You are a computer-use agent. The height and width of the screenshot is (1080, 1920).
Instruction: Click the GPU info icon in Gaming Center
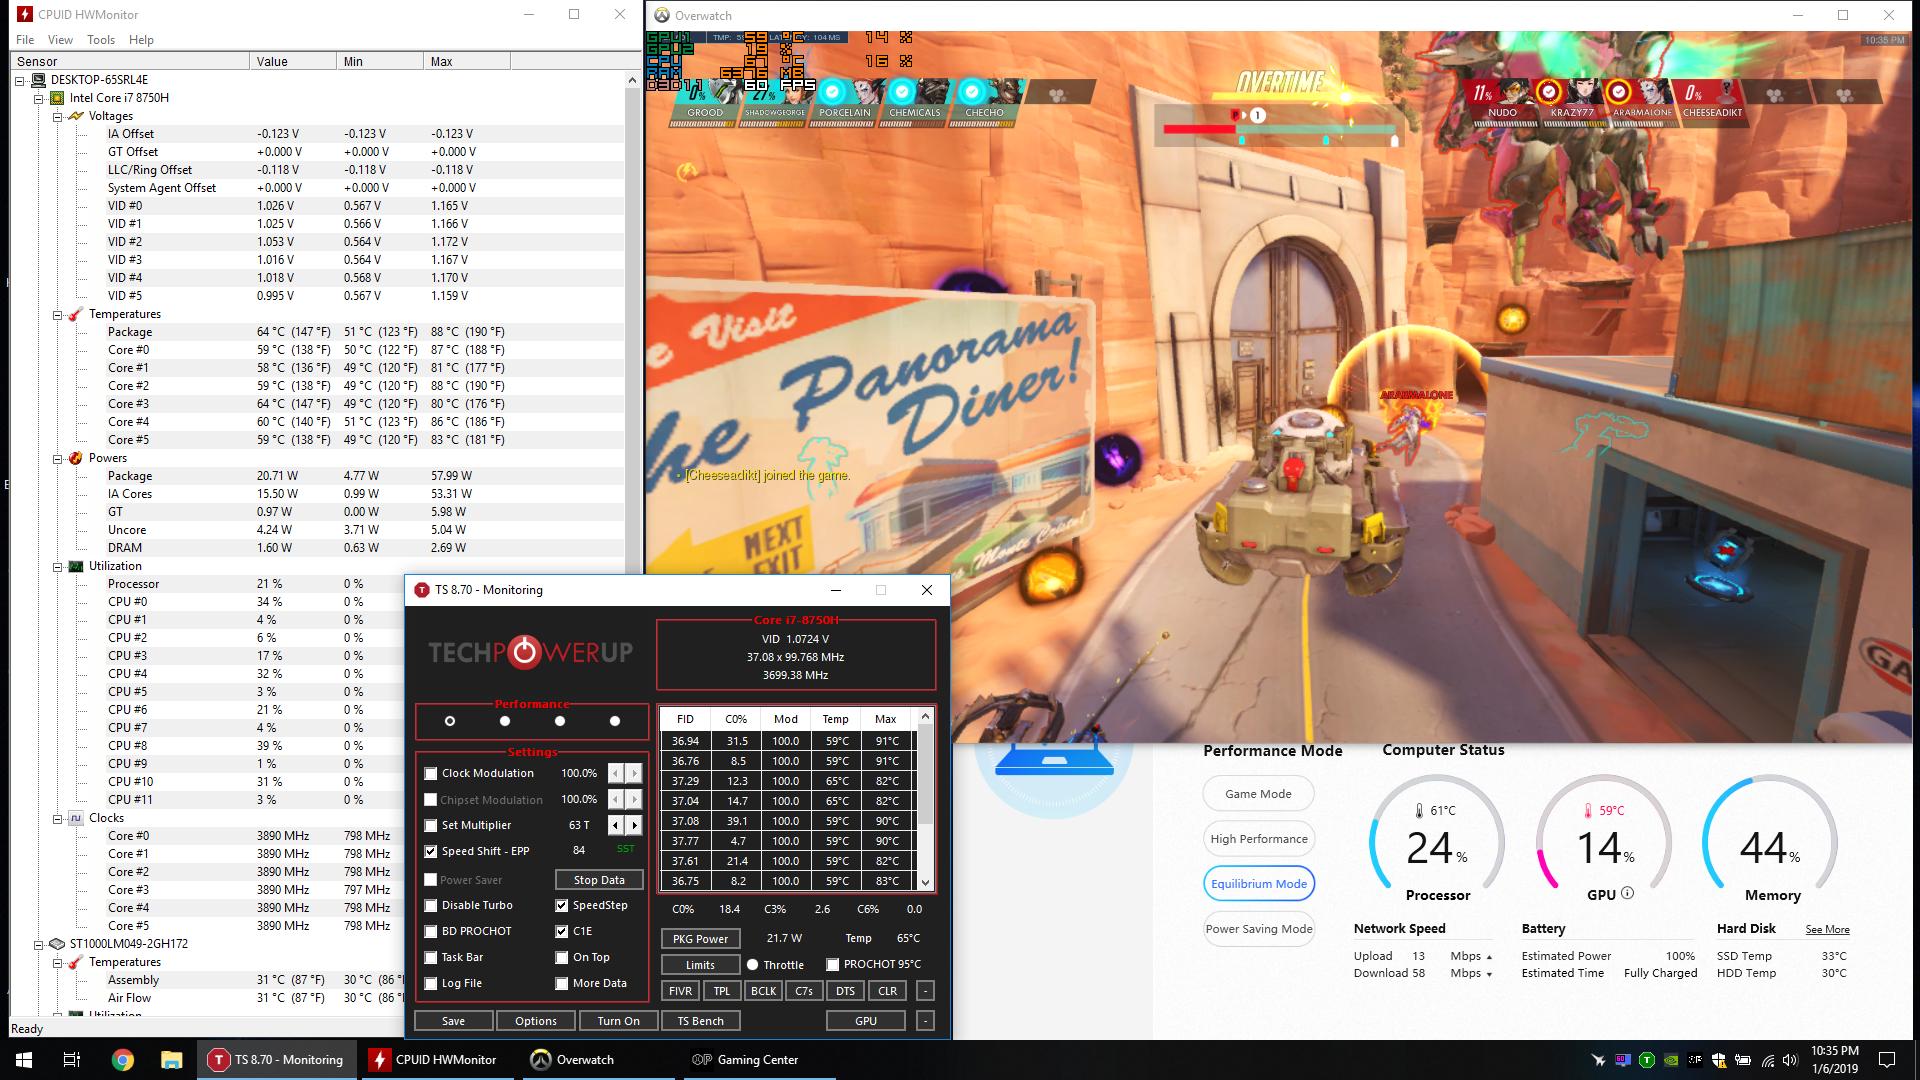pos(1627,893)
